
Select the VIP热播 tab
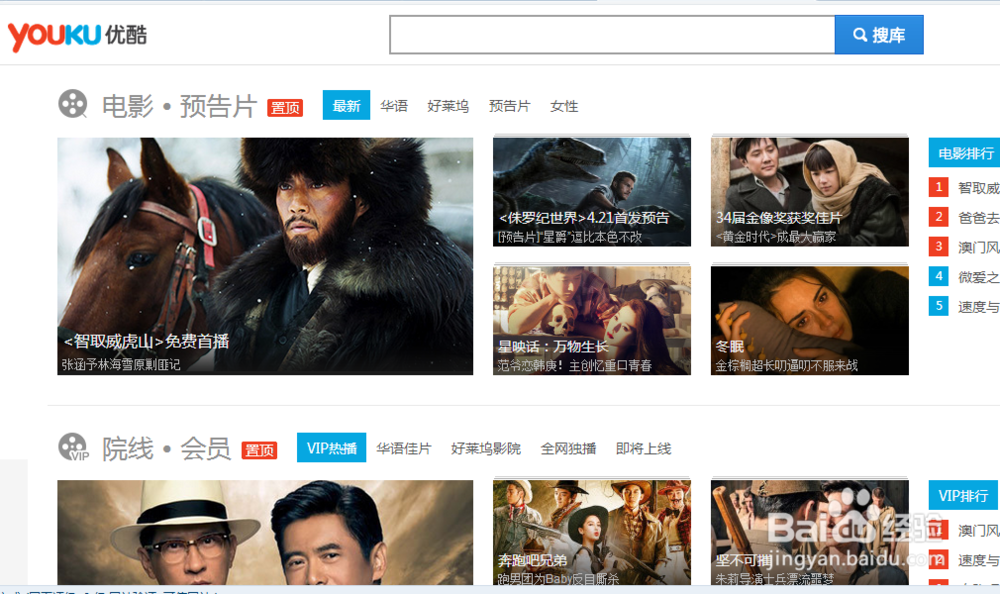pyautogui.click(x=332, y=448)
